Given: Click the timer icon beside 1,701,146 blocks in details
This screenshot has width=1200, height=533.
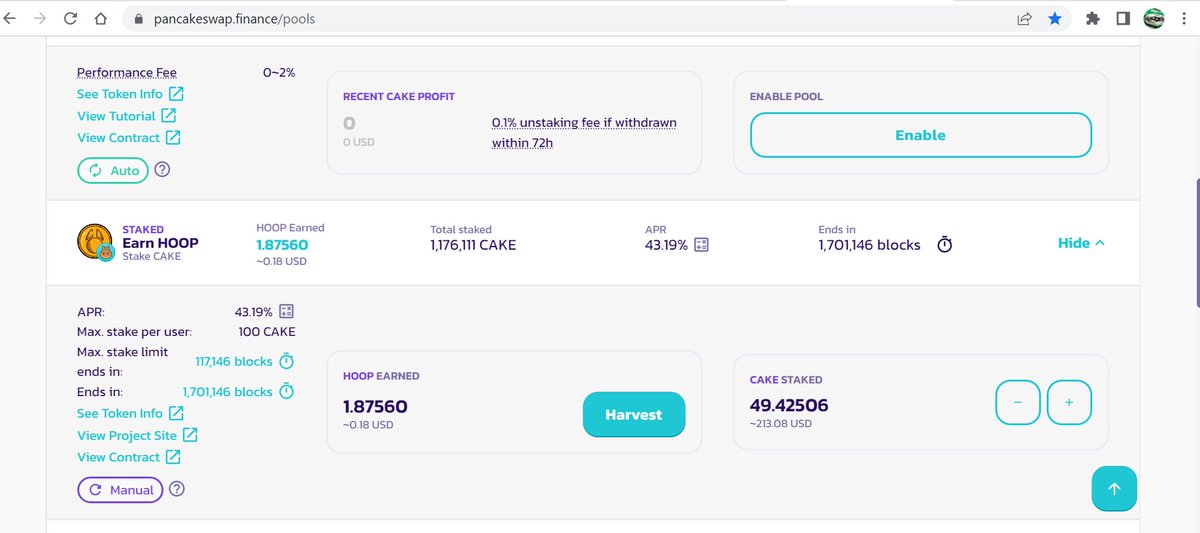Looking at the screenshot, I should click(x=286, y=391).
